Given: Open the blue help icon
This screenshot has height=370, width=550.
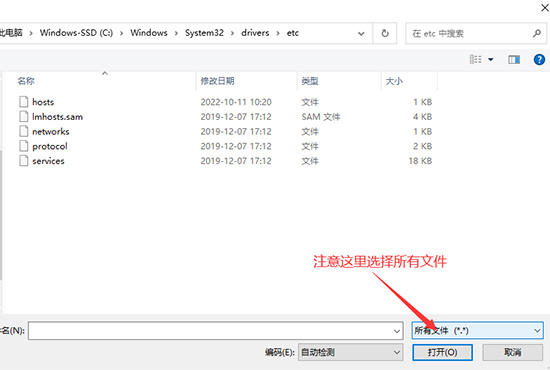Looking at the screenshot, I should tap(539, 60).
